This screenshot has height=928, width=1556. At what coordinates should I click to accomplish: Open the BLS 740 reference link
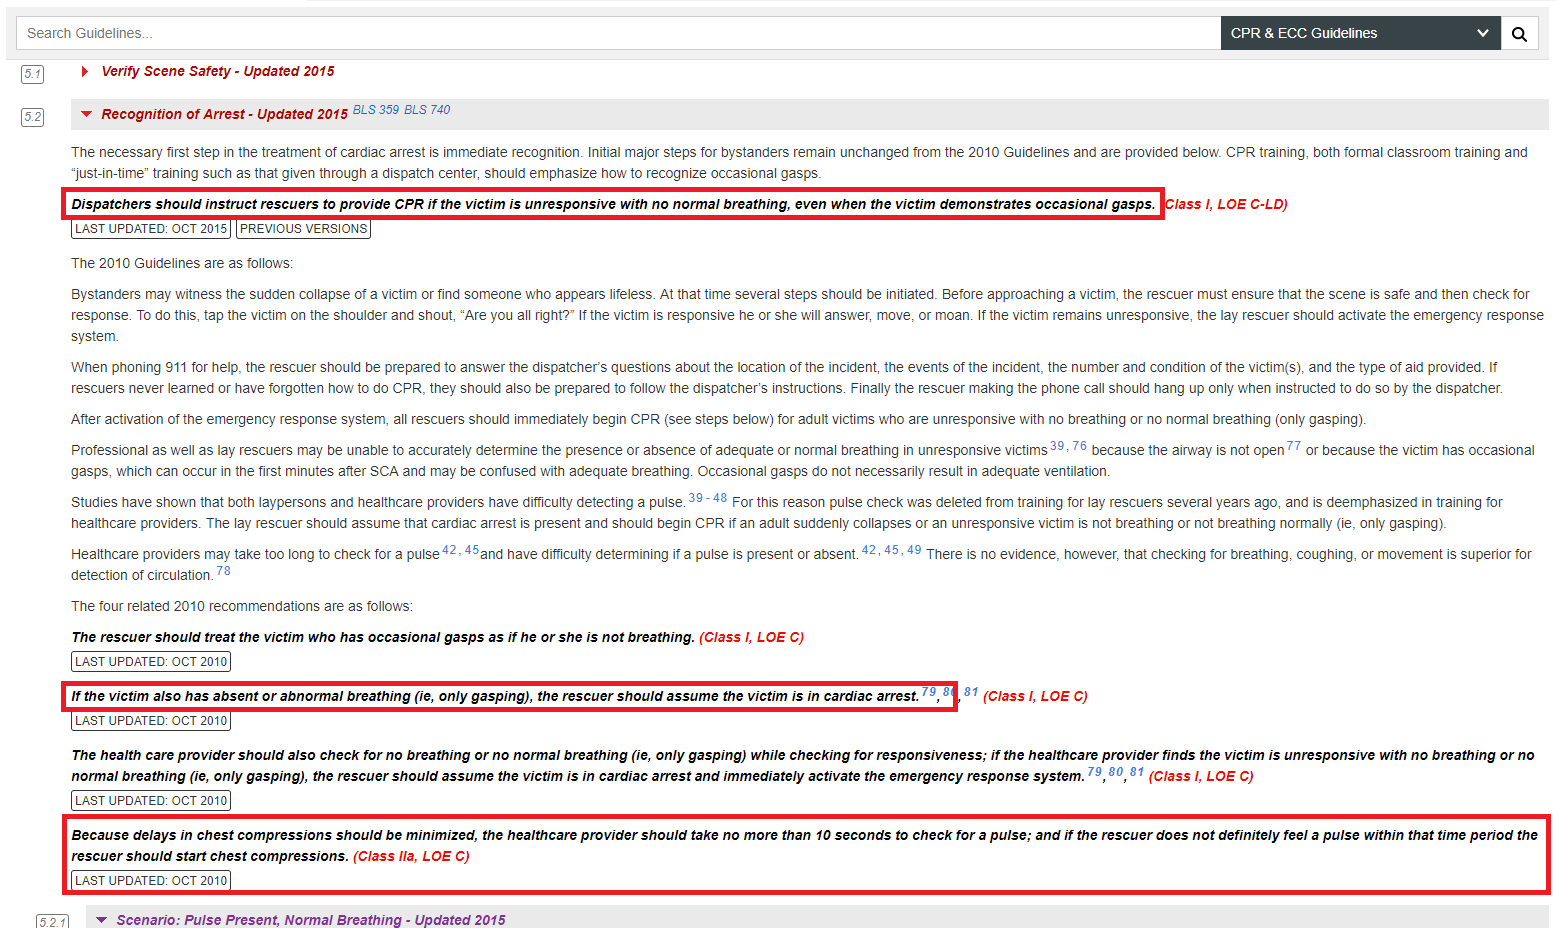pos(427,110)
